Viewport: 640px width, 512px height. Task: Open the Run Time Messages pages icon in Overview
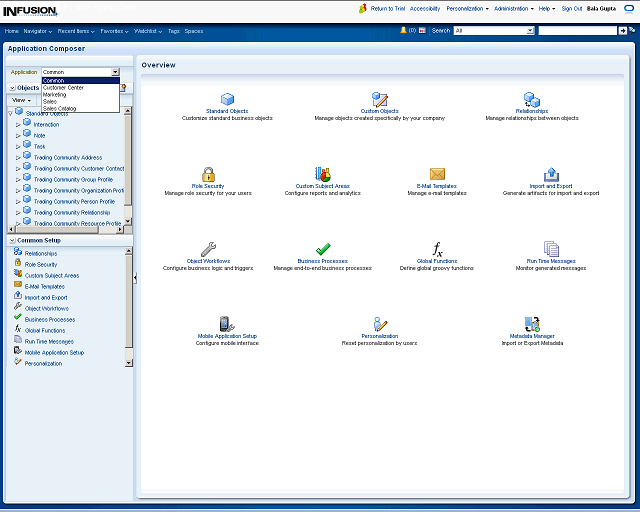pos(551,249)
